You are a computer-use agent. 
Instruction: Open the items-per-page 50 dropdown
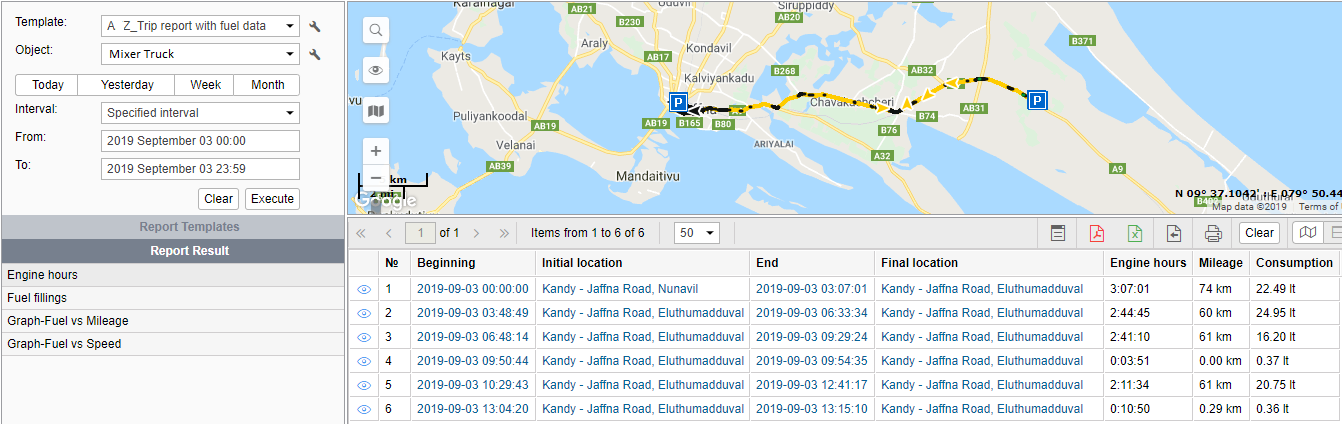coord(697,233)
